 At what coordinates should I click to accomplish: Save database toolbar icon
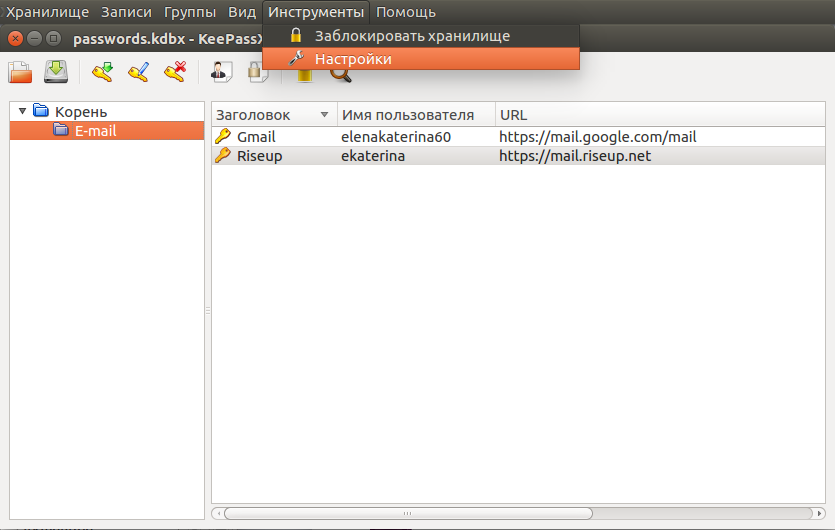click(56, 72)
